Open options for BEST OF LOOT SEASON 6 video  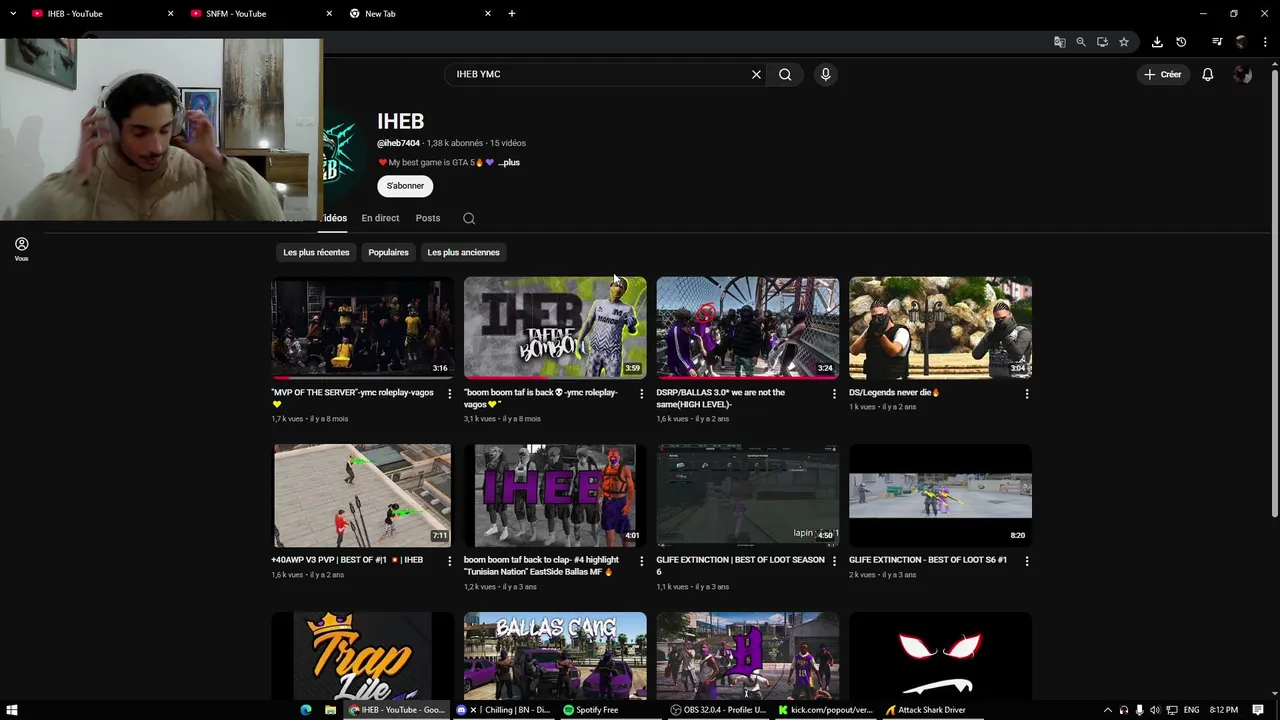tap(834, 561)
